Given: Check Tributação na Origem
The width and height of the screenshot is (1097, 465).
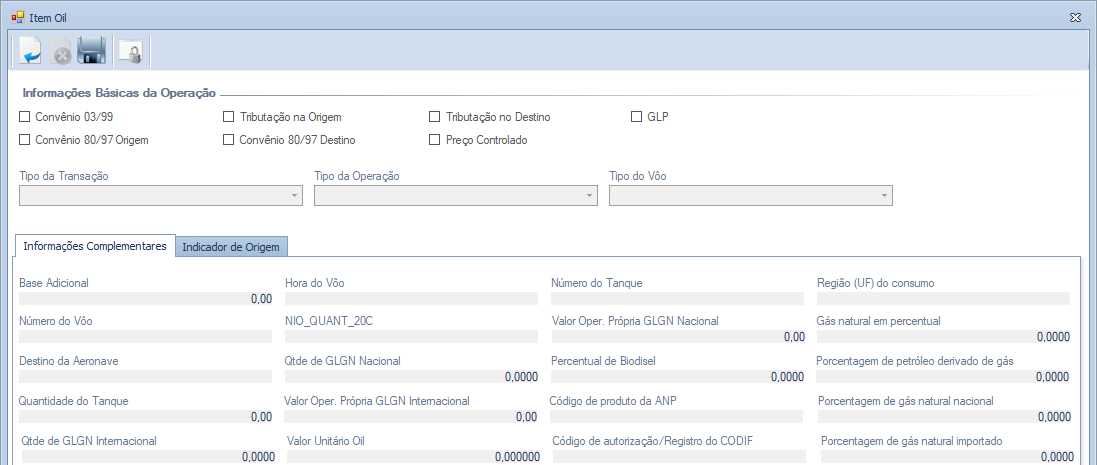Looking at the screenshot, I should click(229, 117).
